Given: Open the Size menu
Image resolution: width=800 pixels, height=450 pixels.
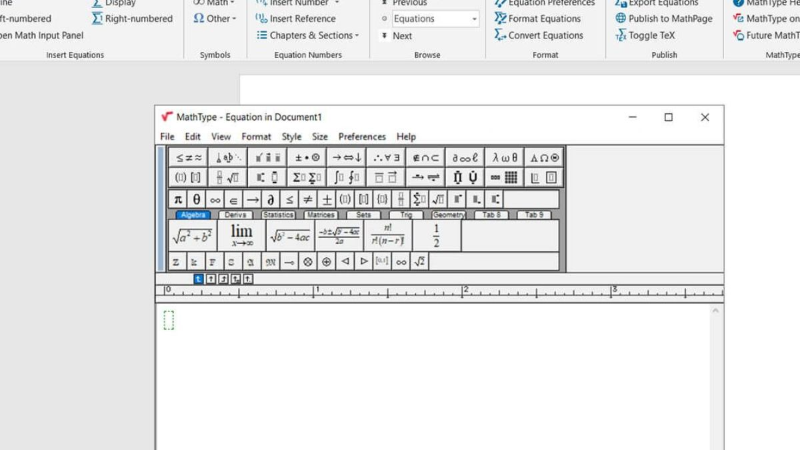Looking at the screenshot, I should click(x=320, y=137).
